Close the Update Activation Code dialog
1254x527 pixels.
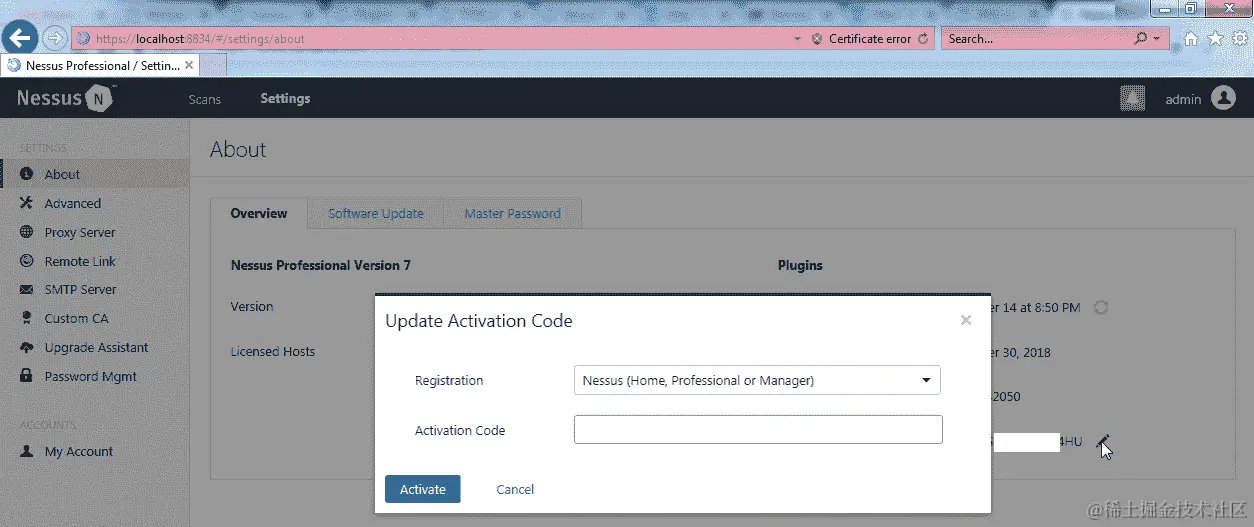966,320
